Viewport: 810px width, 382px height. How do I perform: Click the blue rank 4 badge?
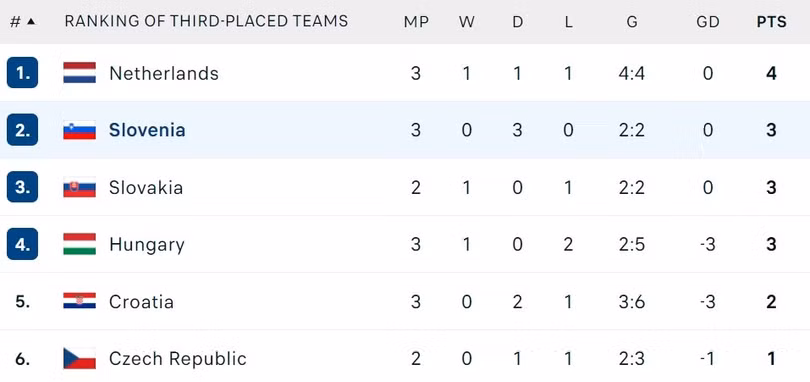click(x=22, y=244)
